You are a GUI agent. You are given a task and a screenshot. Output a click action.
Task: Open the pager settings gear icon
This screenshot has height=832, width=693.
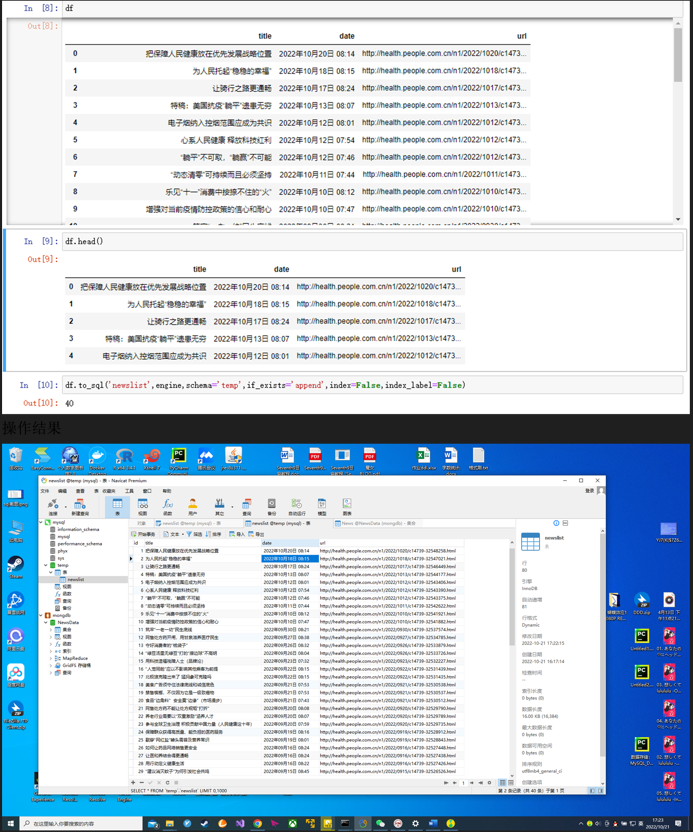click(x=489, y=782)
